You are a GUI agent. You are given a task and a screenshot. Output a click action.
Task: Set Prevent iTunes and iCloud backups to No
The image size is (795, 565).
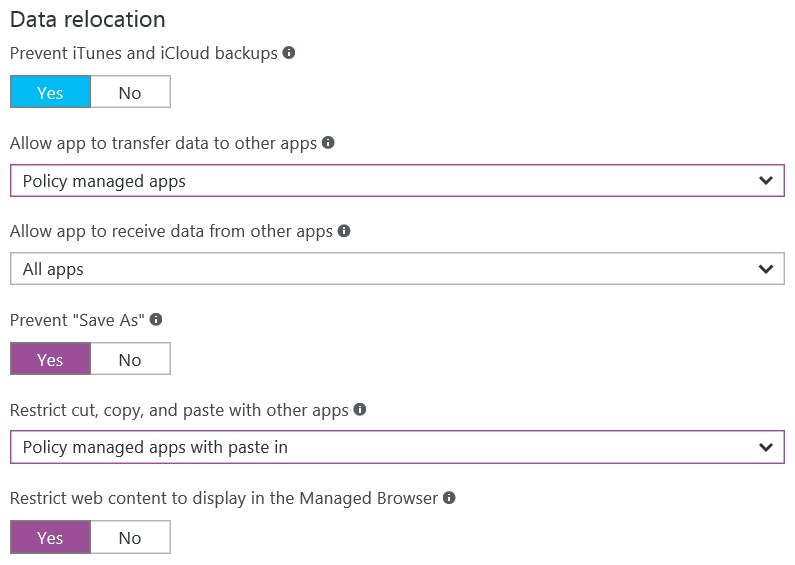[x=130, y=93]
